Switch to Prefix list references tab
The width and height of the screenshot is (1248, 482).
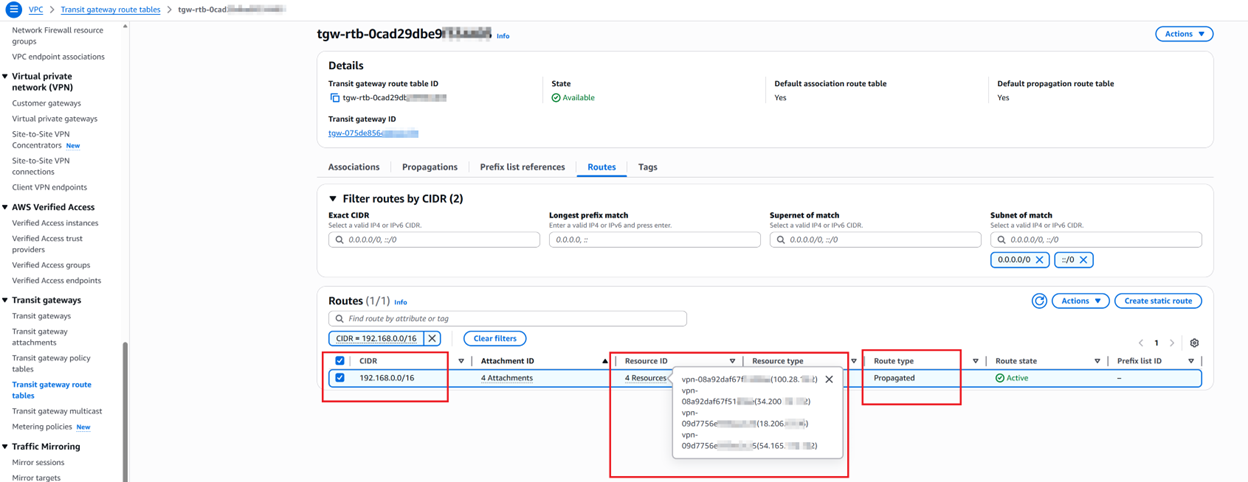pos(522,167)
